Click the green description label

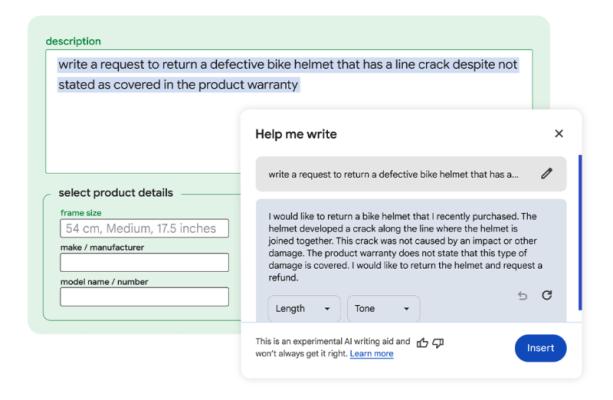point(73,41)
